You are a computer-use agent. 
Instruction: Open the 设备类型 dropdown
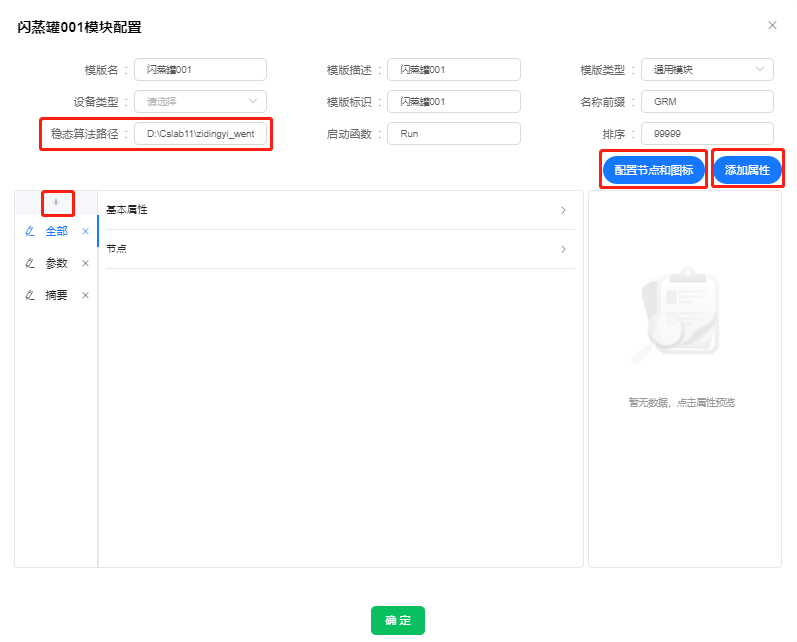[200, 101]
